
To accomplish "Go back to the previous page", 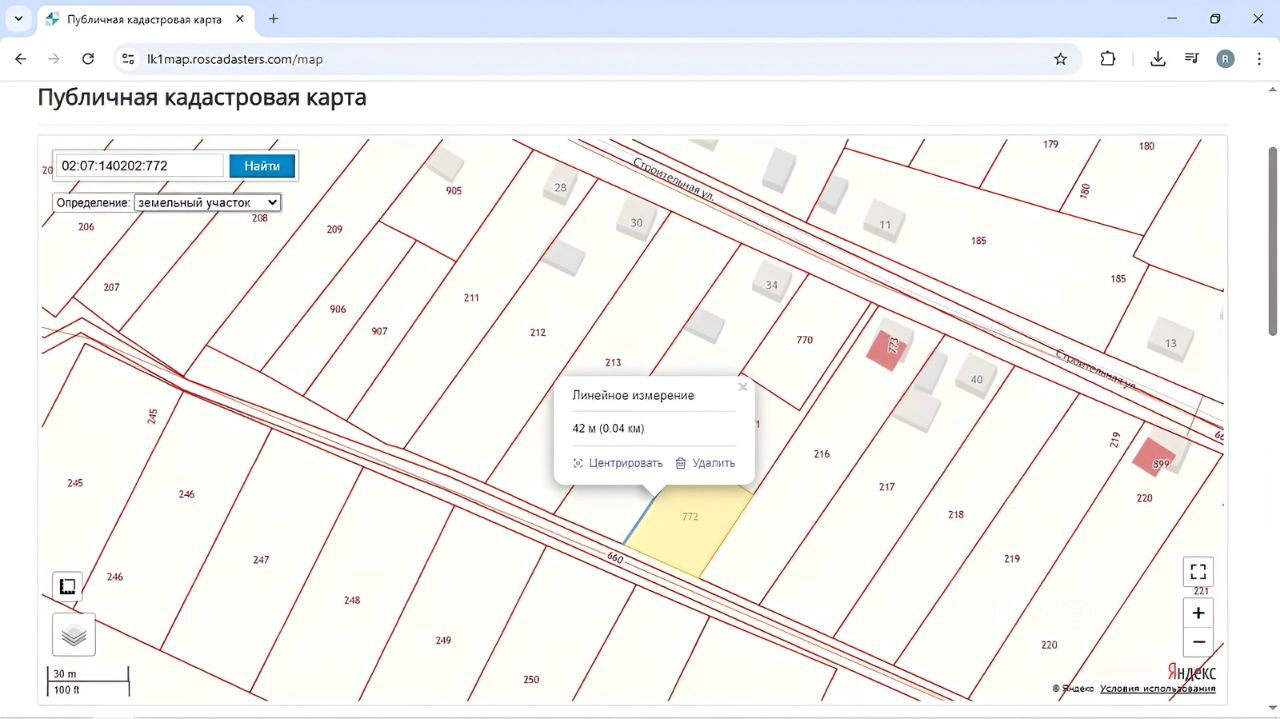I will tap(21, 59).
